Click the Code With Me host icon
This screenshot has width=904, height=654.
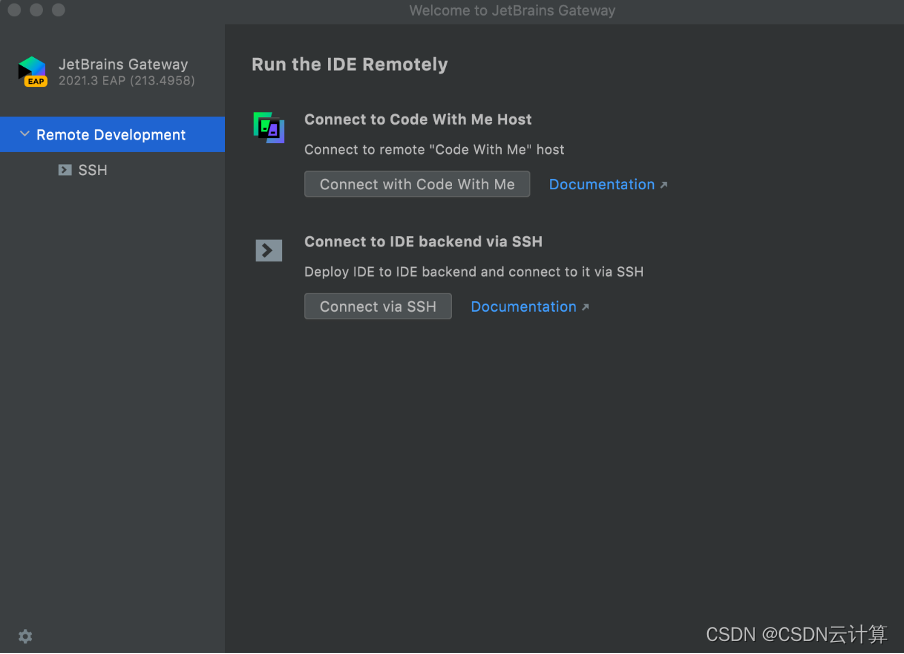click(x=269, y=127)
